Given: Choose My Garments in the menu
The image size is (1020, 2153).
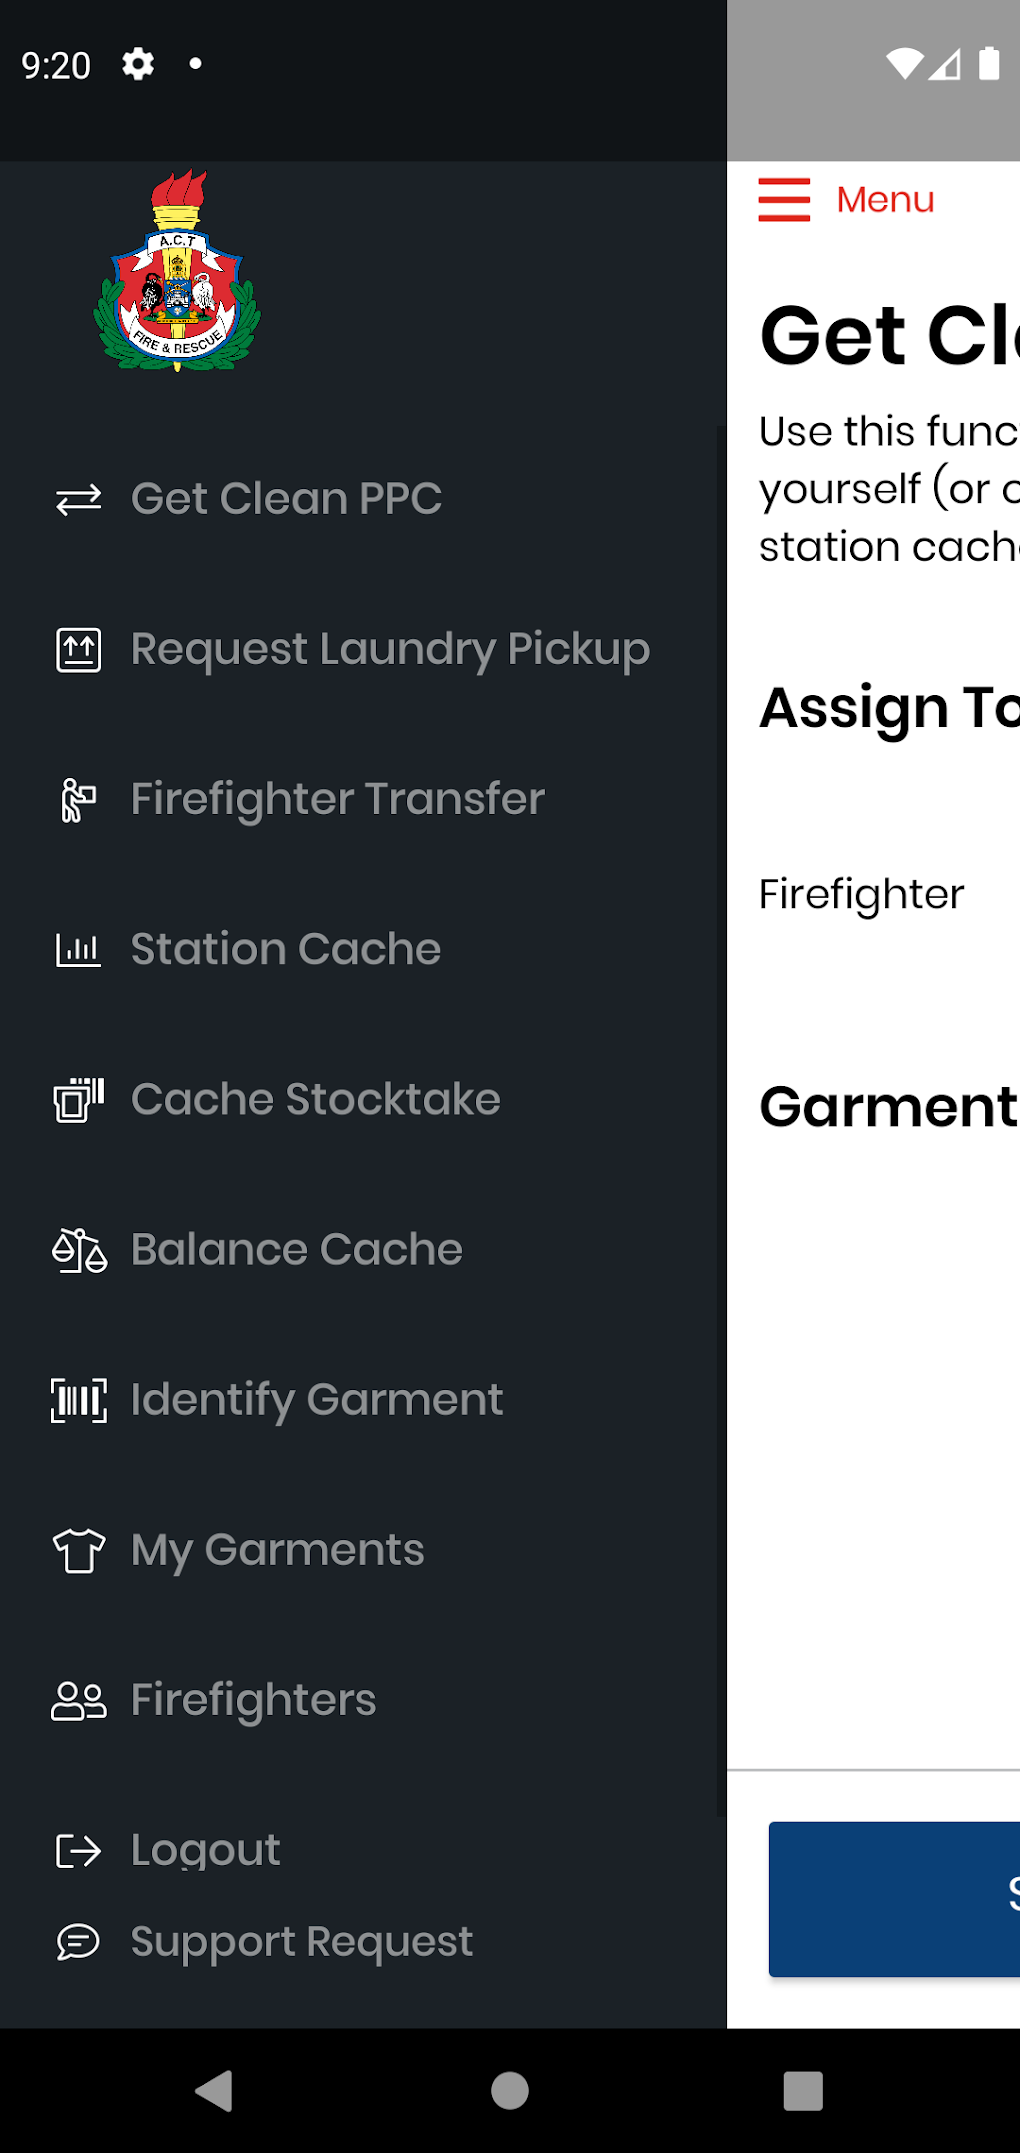Looking at the screenshot, I should click(x=277, y=1550).
